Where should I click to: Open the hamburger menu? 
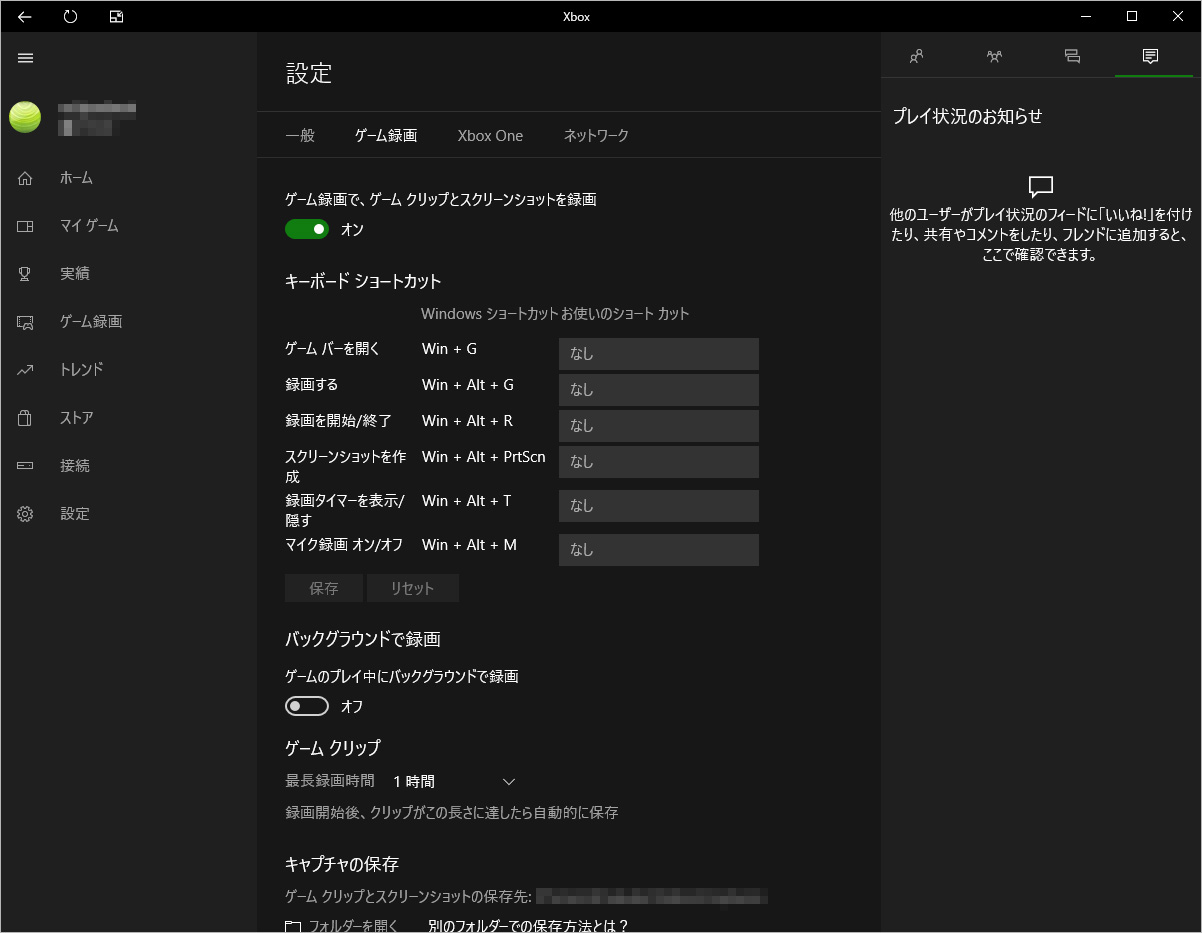26,58
